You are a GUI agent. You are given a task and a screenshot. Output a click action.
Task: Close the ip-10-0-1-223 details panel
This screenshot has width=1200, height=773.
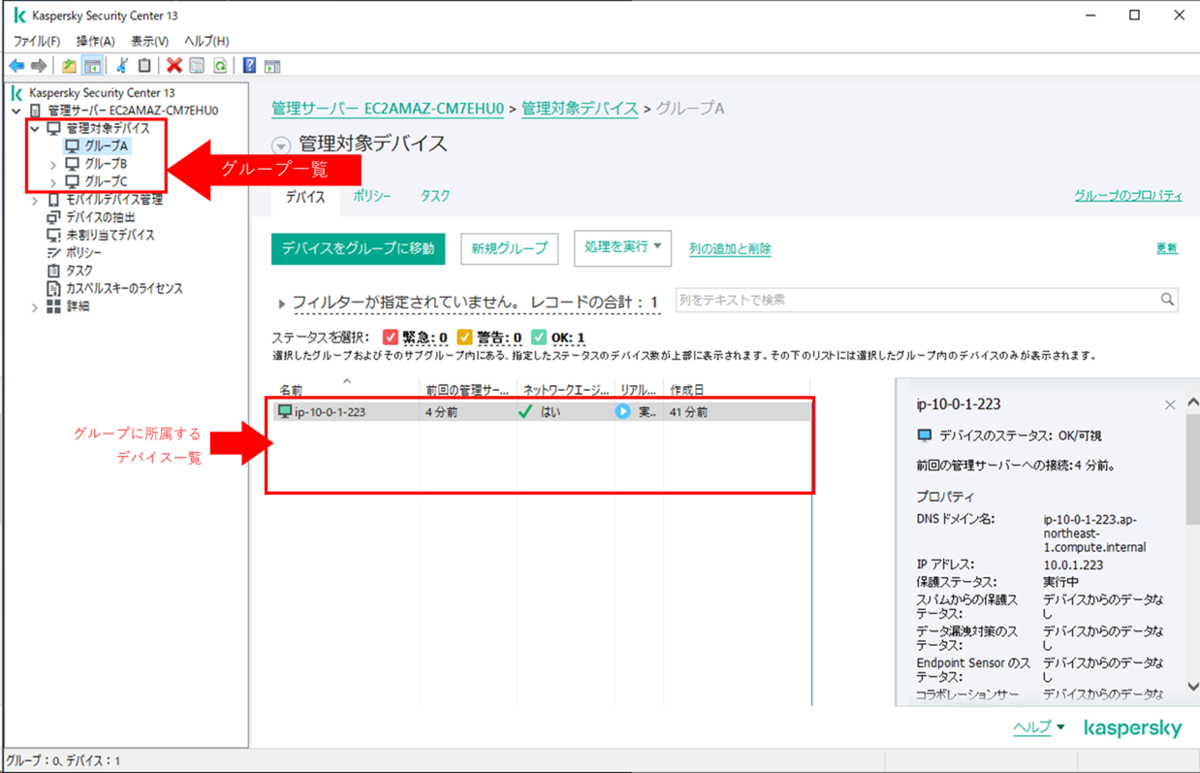1170,405
